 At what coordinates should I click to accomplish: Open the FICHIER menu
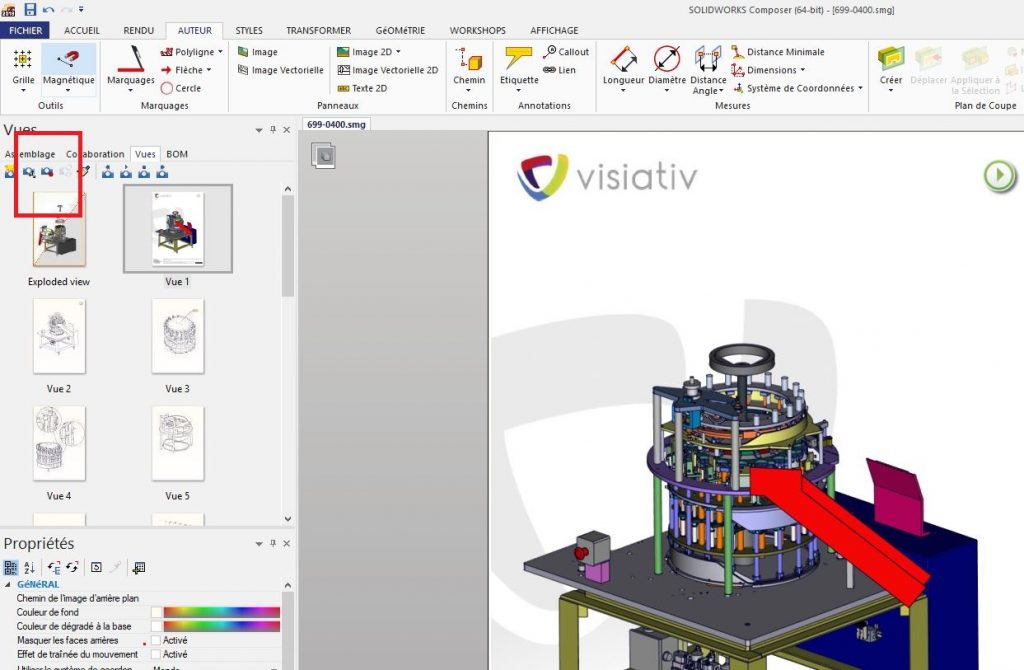[x=25, y=30]
